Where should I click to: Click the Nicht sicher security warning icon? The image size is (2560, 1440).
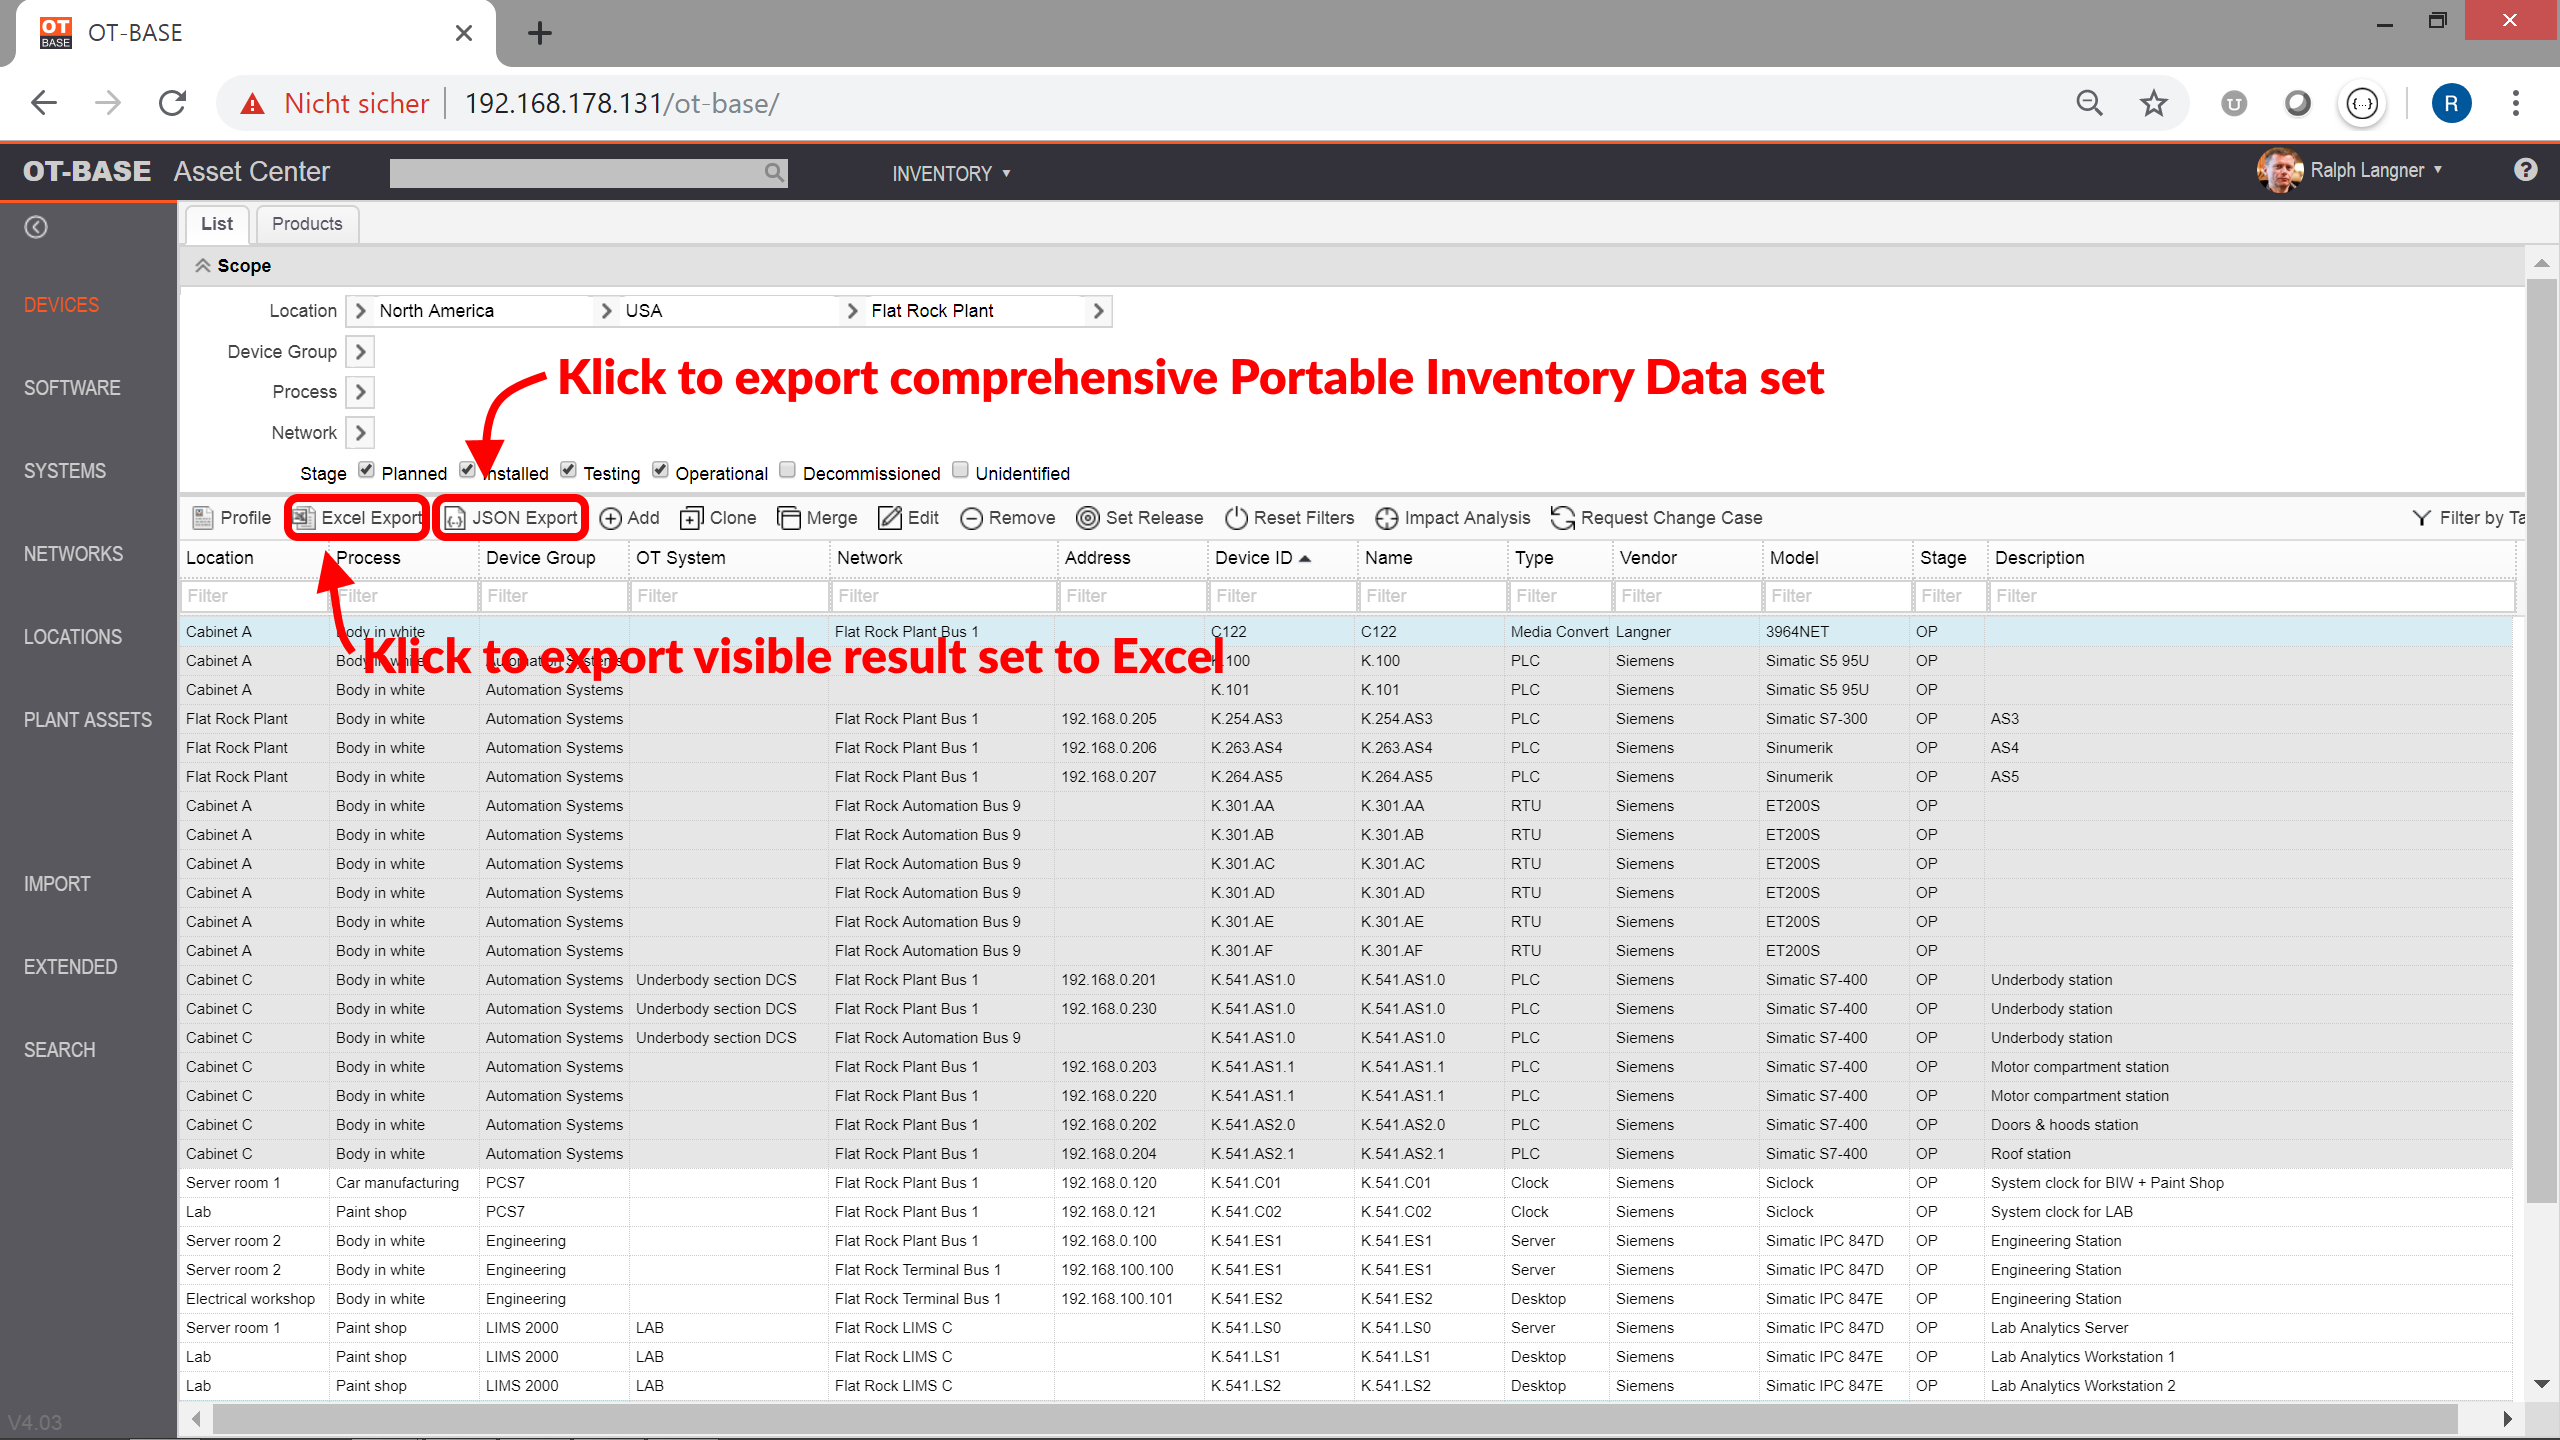pos(253,103)
